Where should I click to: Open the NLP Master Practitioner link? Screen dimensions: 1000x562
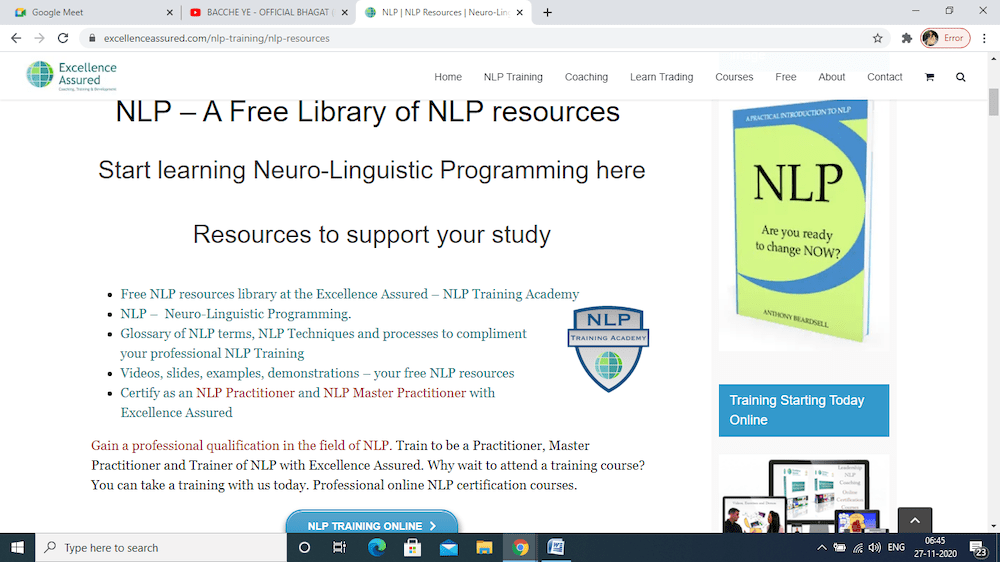pyautogui.click(x=394, y=393)
